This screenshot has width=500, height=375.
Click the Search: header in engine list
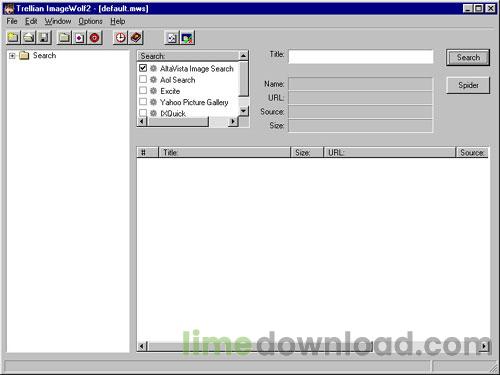click(188, 56)
